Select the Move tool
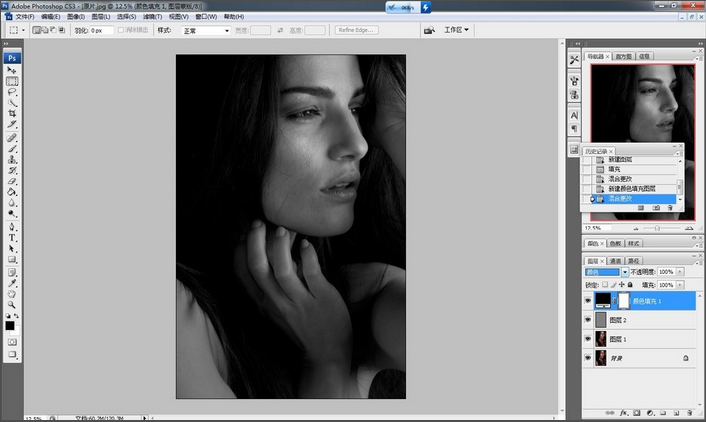This screenshot has height=422, width=706. (x=12, y=70)
